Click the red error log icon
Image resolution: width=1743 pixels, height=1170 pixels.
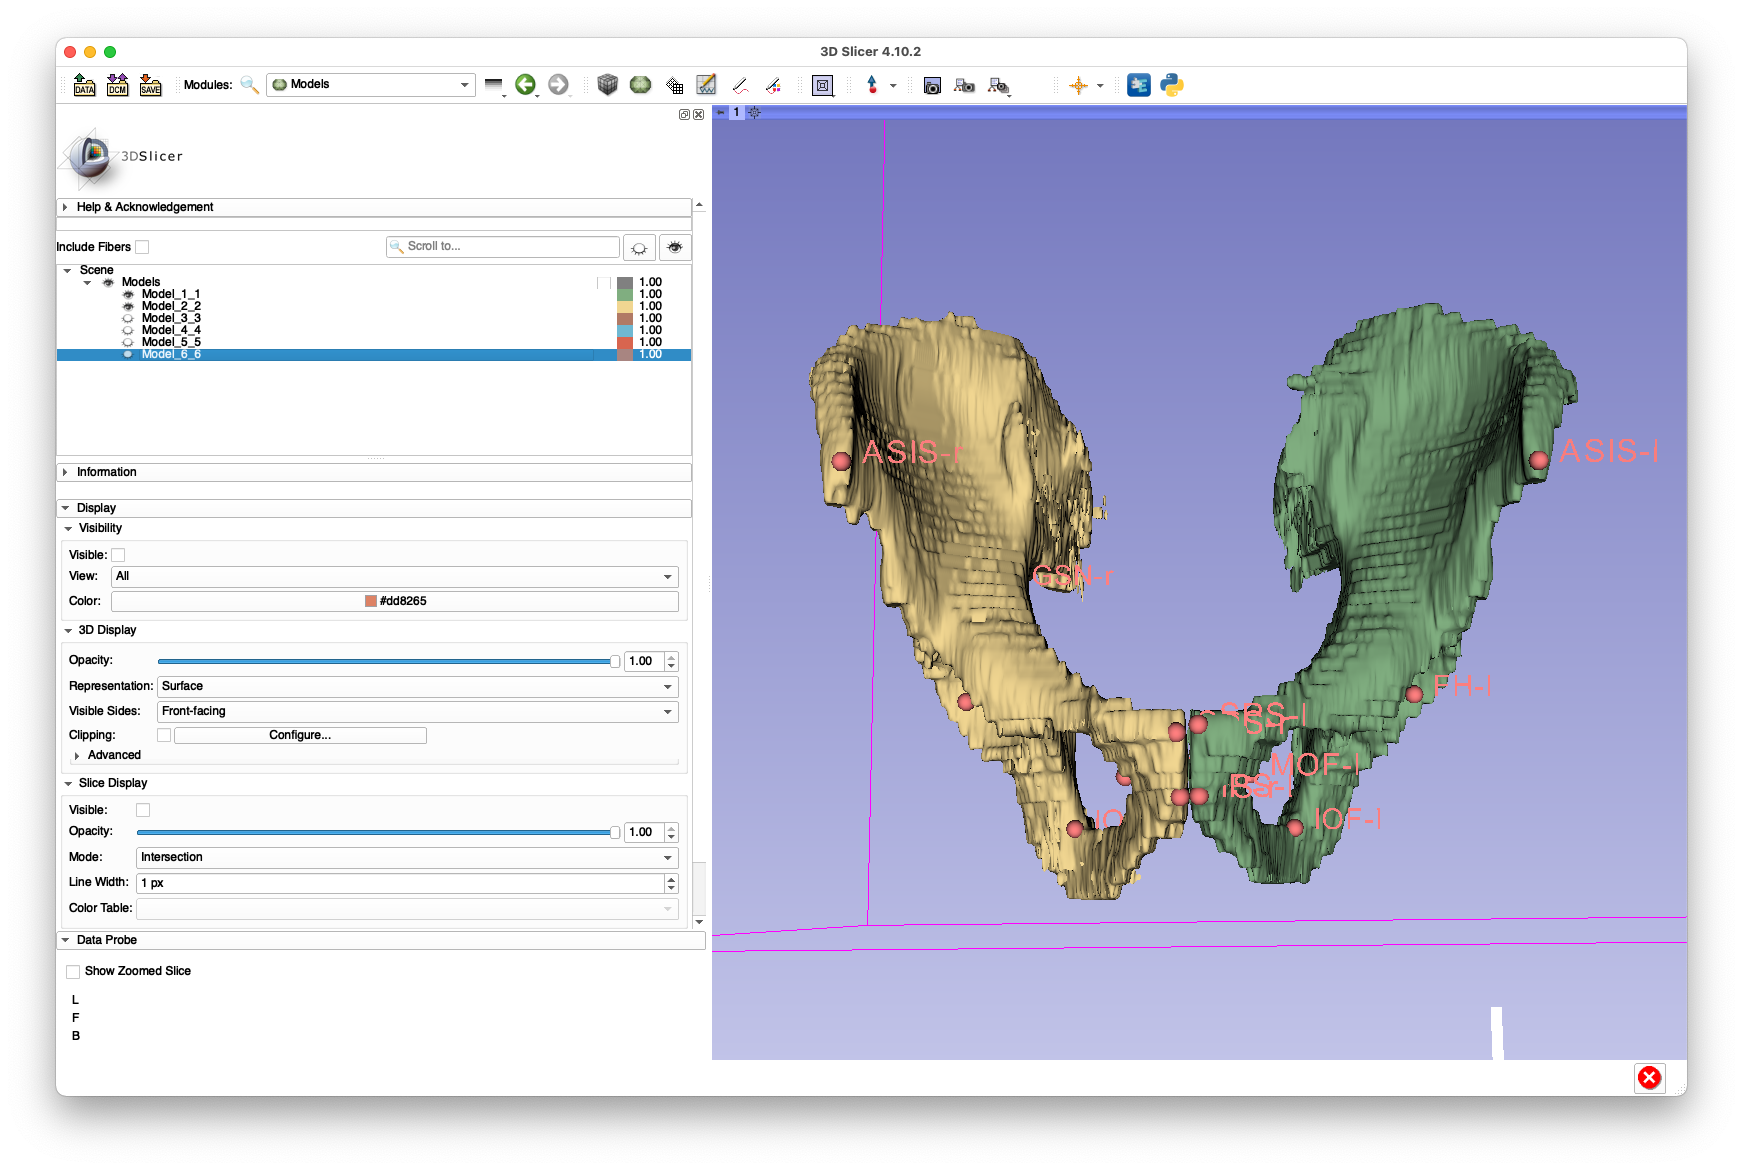click(1649, 1077)
